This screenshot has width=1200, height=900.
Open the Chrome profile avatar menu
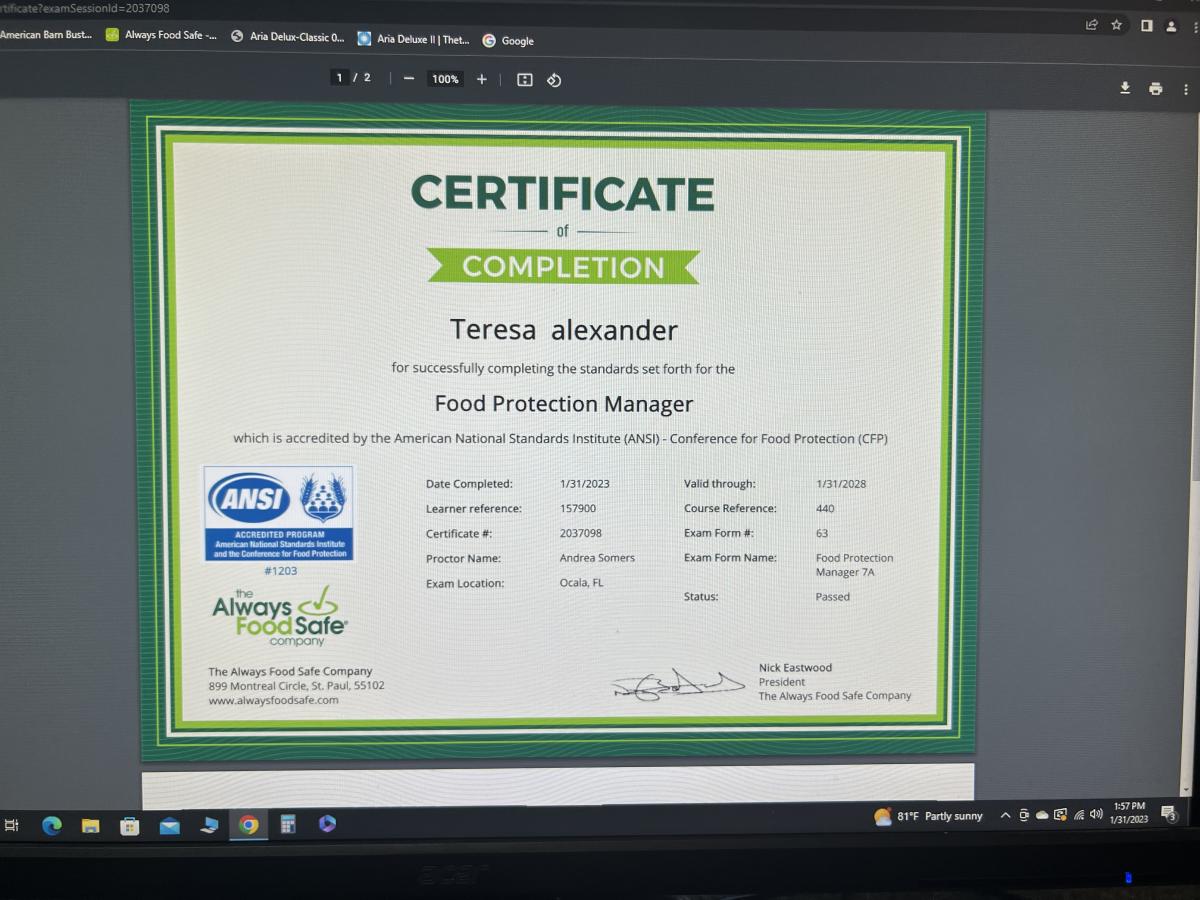tap(1171, 26)
